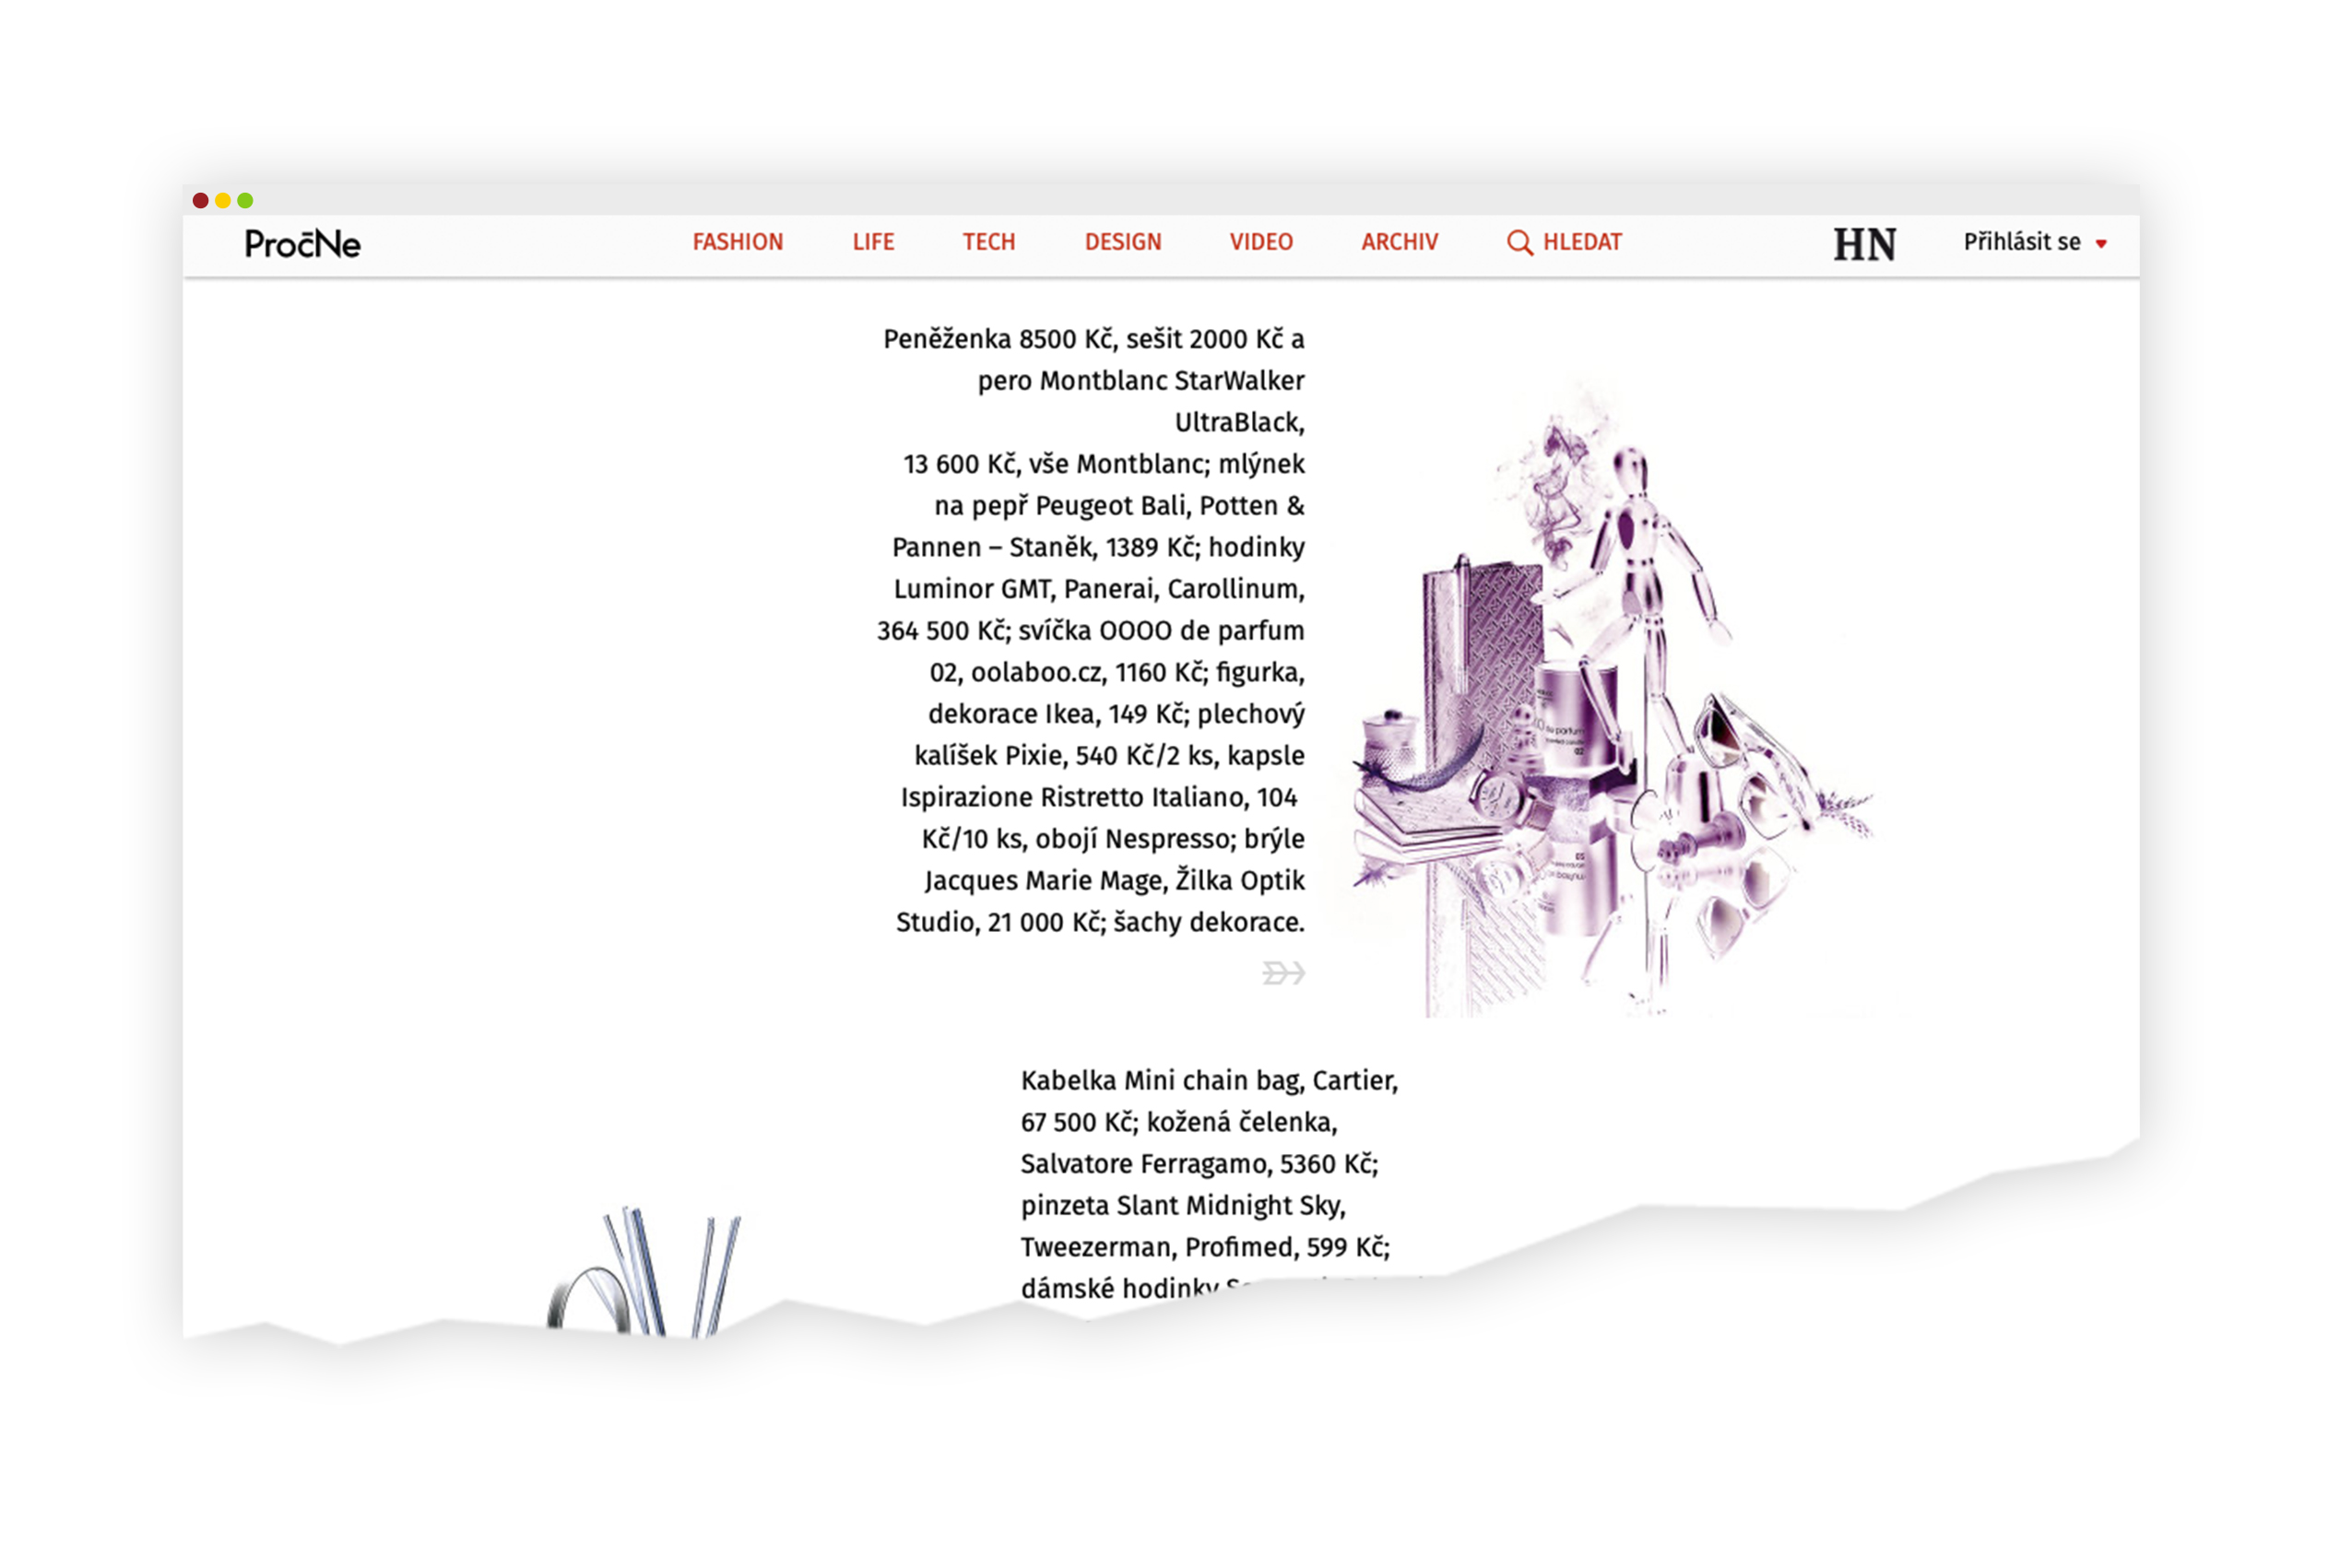Select the text "Salvatore Ferragamo, 5360 Kč;"
The width and height of the screenshot is (2328, 1568).
pos(1199,1164)
